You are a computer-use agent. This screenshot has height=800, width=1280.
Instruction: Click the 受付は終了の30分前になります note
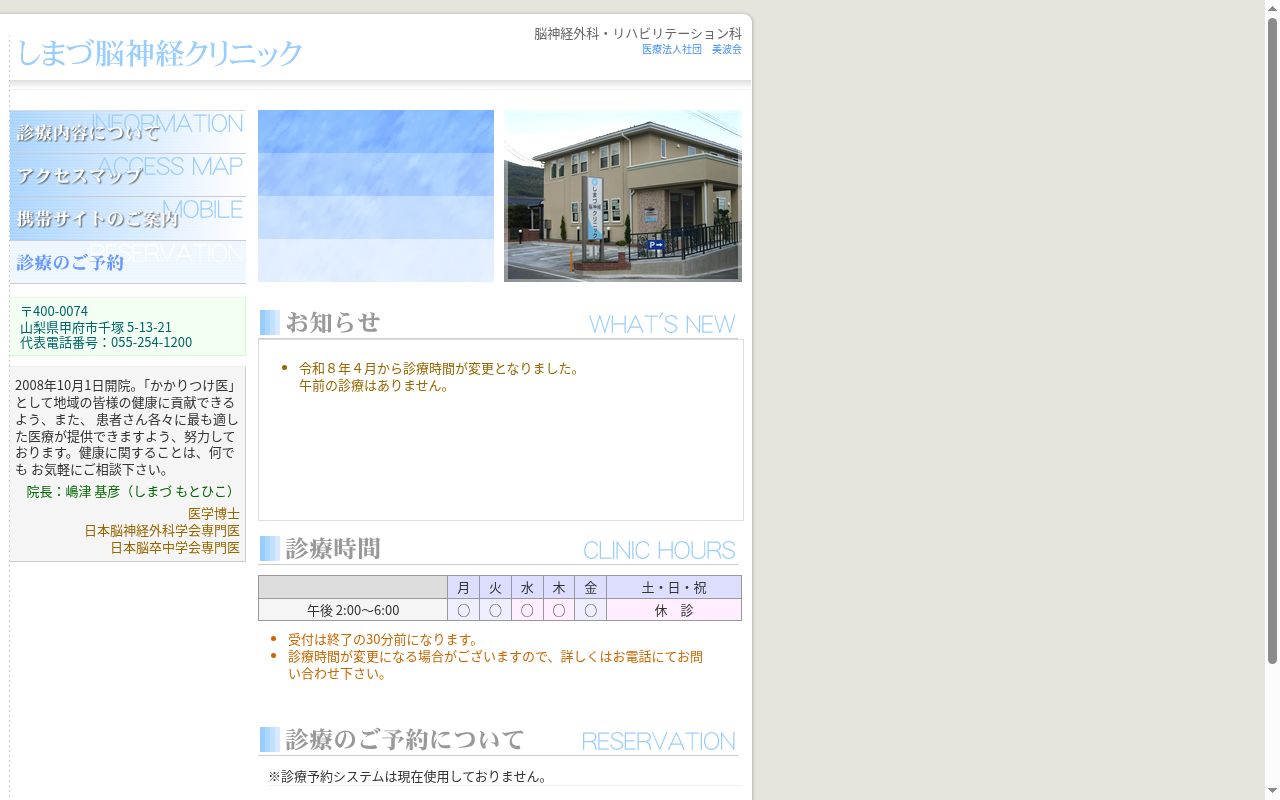383,639
